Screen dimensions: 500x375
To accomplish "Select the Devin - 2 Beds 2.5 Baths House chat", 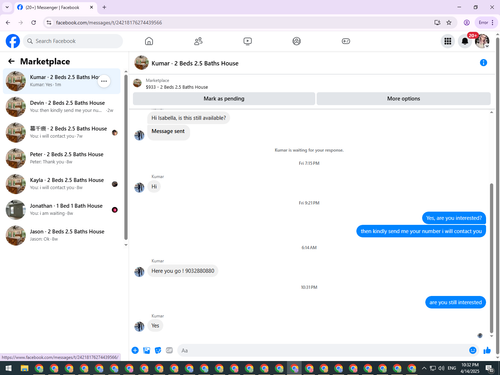I will click(62, 107).
